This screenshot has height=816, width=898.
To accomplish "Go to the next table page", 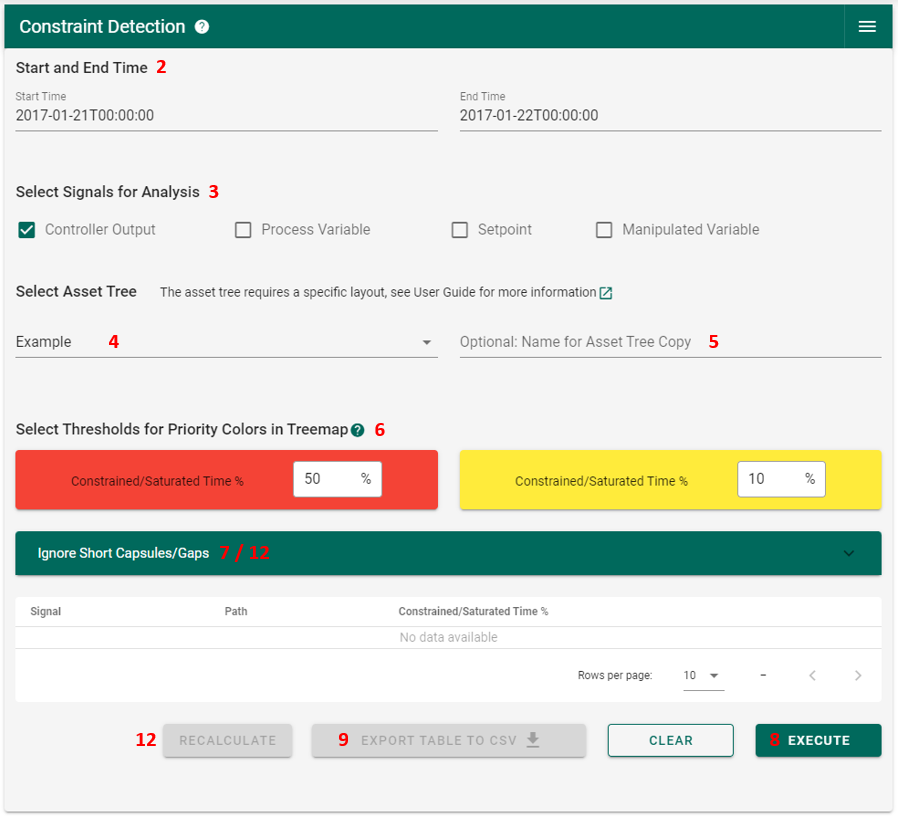I will click(x=857, y=675).
